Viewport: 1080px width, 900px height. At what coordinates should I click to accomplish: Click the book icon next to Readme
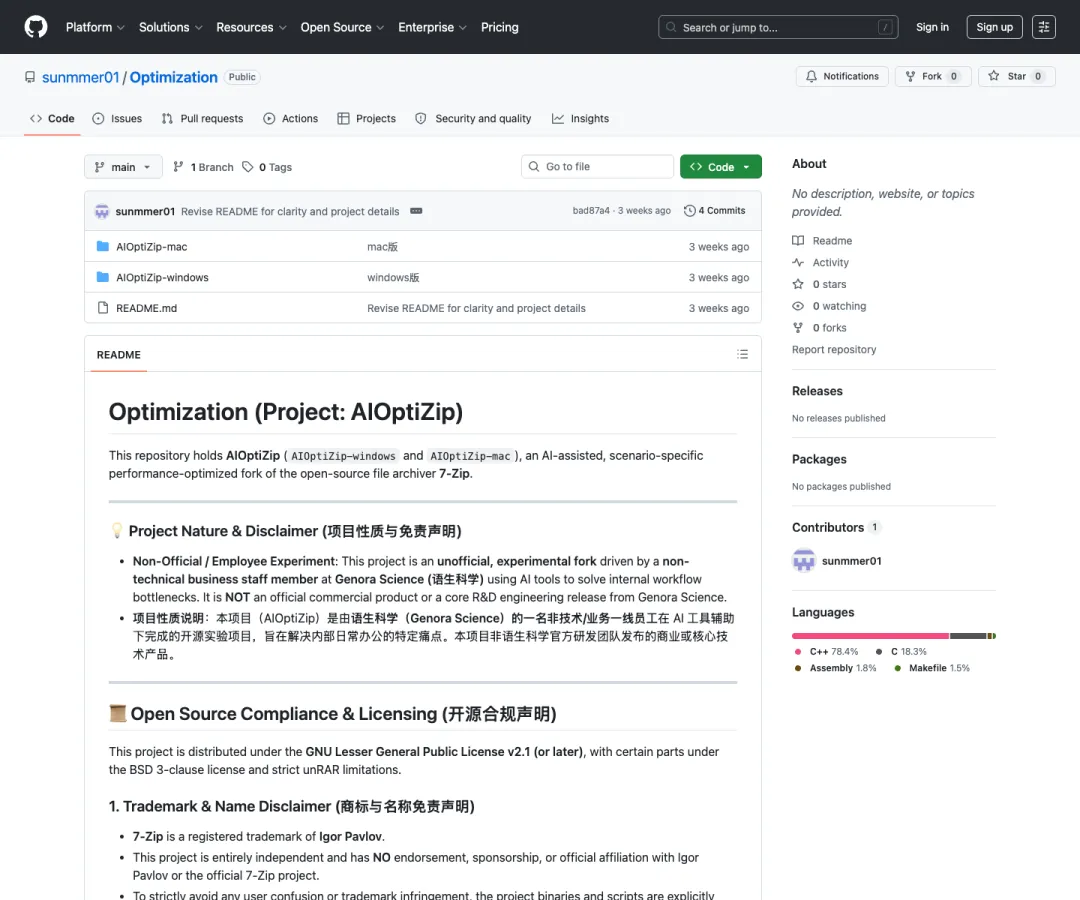point(798,240)
